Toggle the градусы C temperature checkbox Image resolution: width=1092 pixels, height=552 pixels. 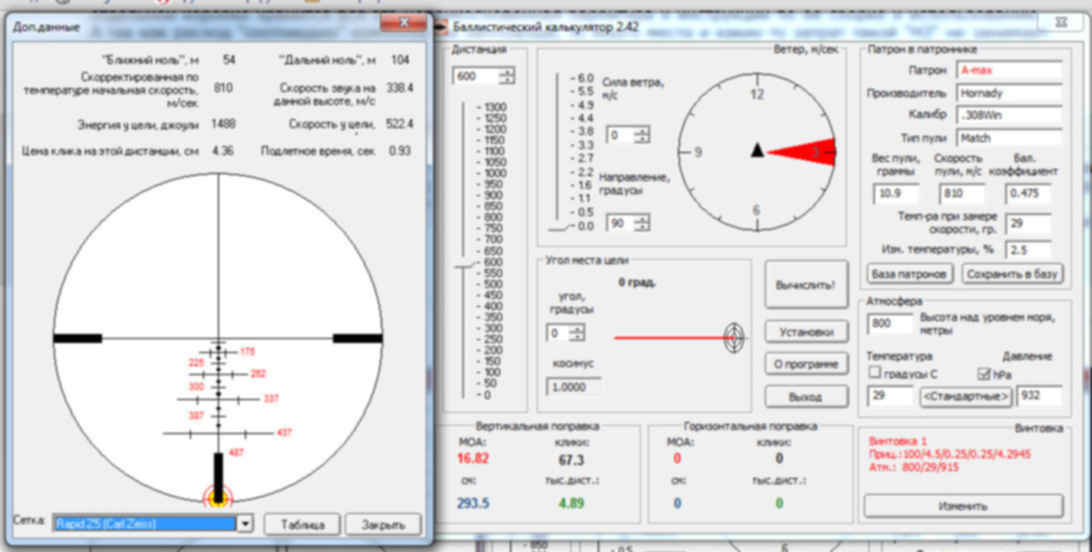click(x=875, y=373)
